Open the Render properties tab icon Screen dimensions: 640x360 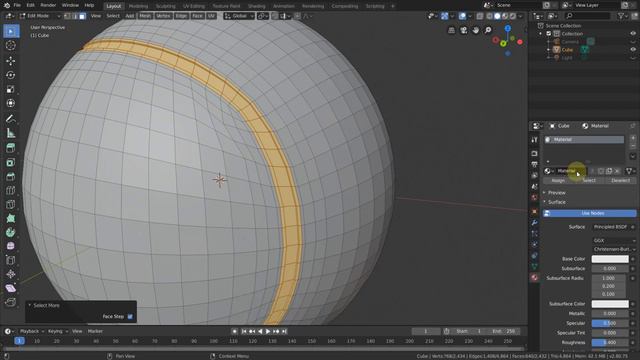click(534, 153)
